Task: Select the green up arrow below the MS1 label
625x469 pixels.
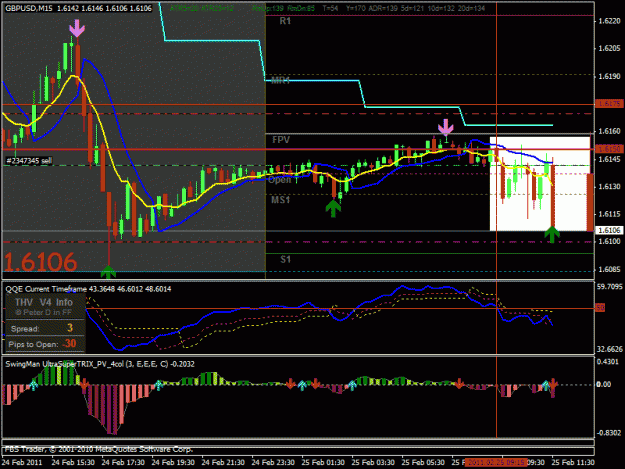Action: pos(333,208)
